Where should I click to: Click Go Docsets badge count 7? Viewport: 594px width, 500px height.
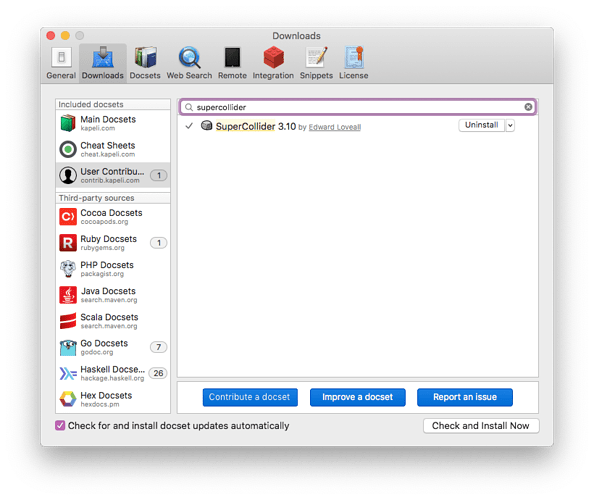[x=159, y=347]
